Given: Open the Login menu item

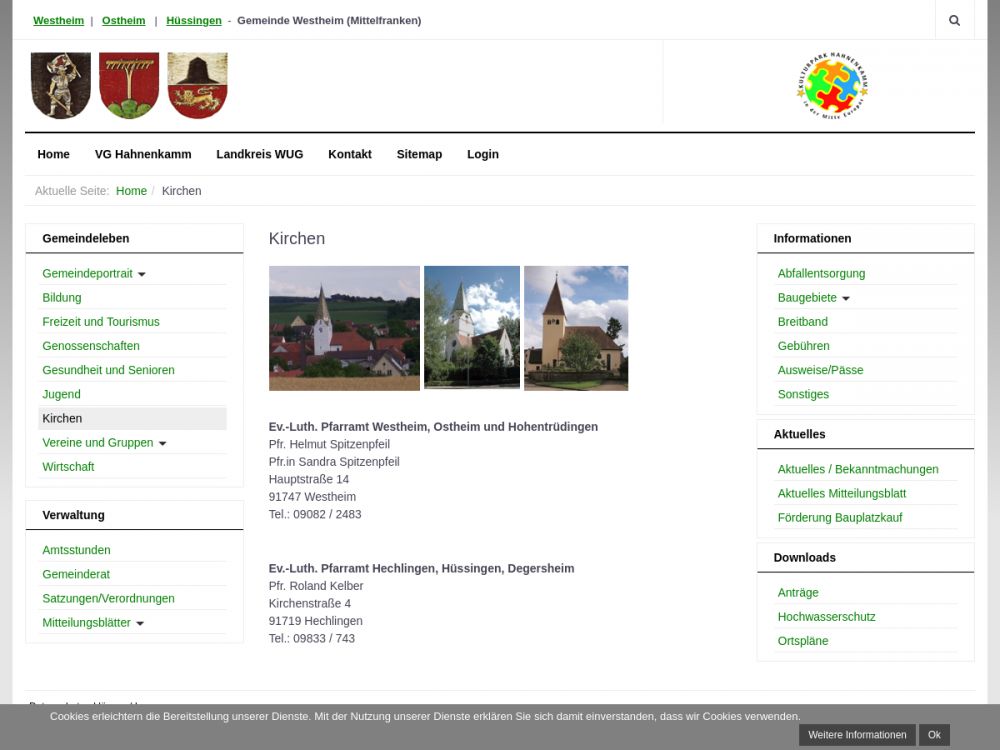Looking at the screenshot, I should pos(482,154).
